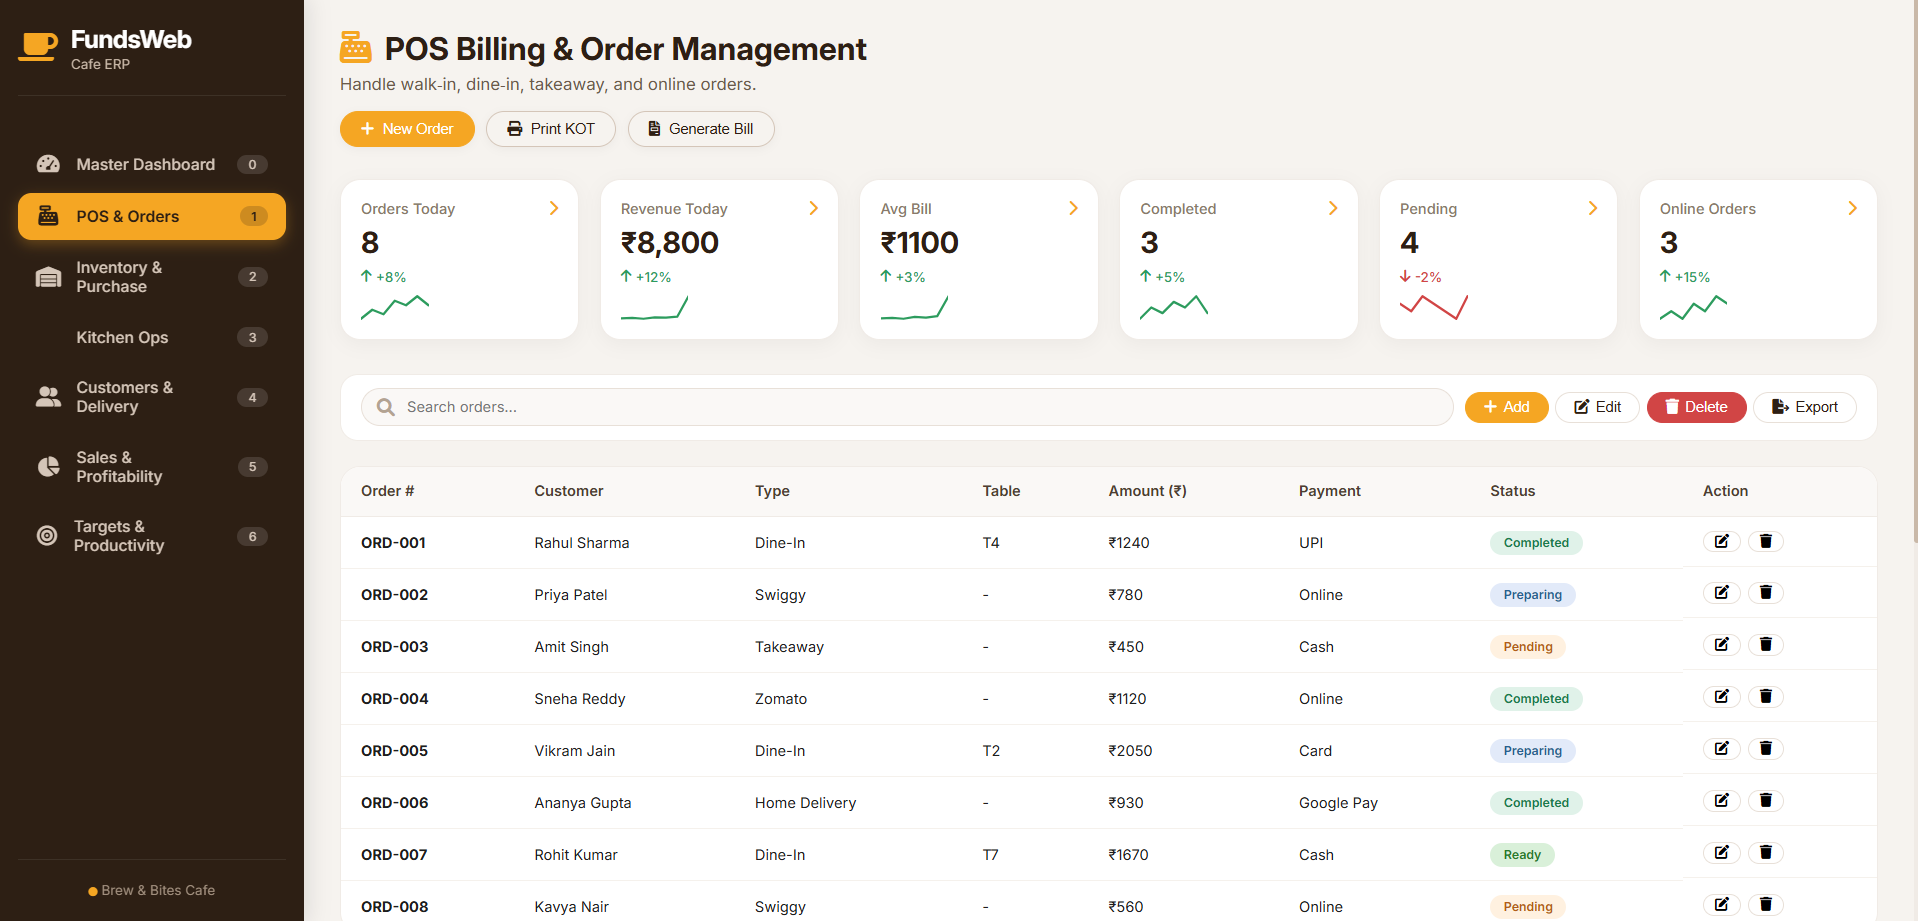
Task: Click trash icon for Sneha Reddy's order
Action: click(1765, 697)
